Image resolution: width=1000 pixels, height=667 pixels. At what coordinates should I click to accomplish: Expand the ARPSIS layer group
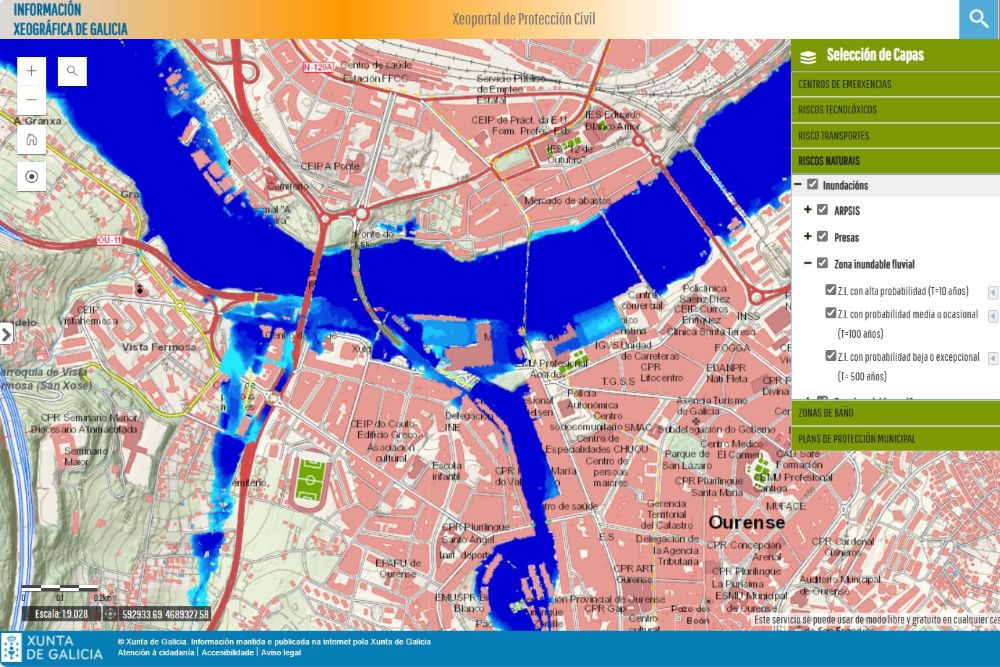[808, 210]
